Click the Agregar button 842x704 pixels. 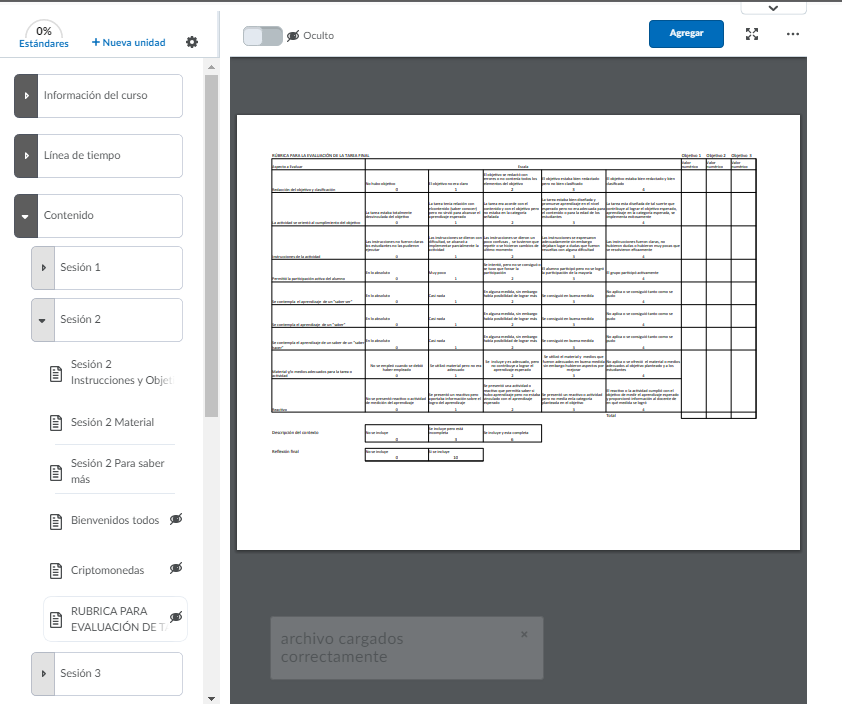point(686,33)
